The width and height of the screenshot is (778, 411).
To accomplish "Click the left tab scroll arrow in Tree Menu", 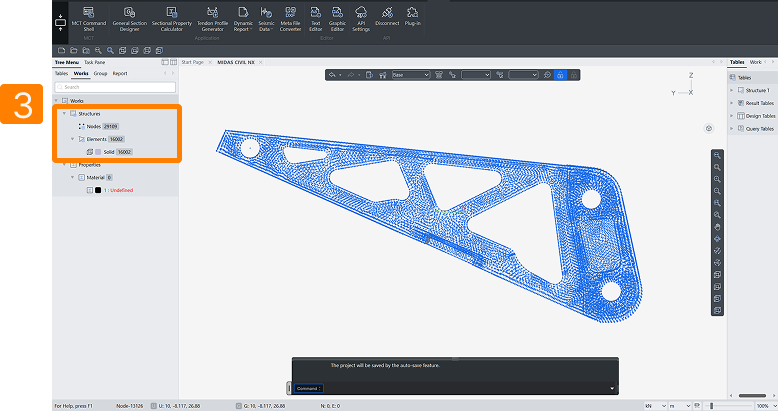I will 165,73.
